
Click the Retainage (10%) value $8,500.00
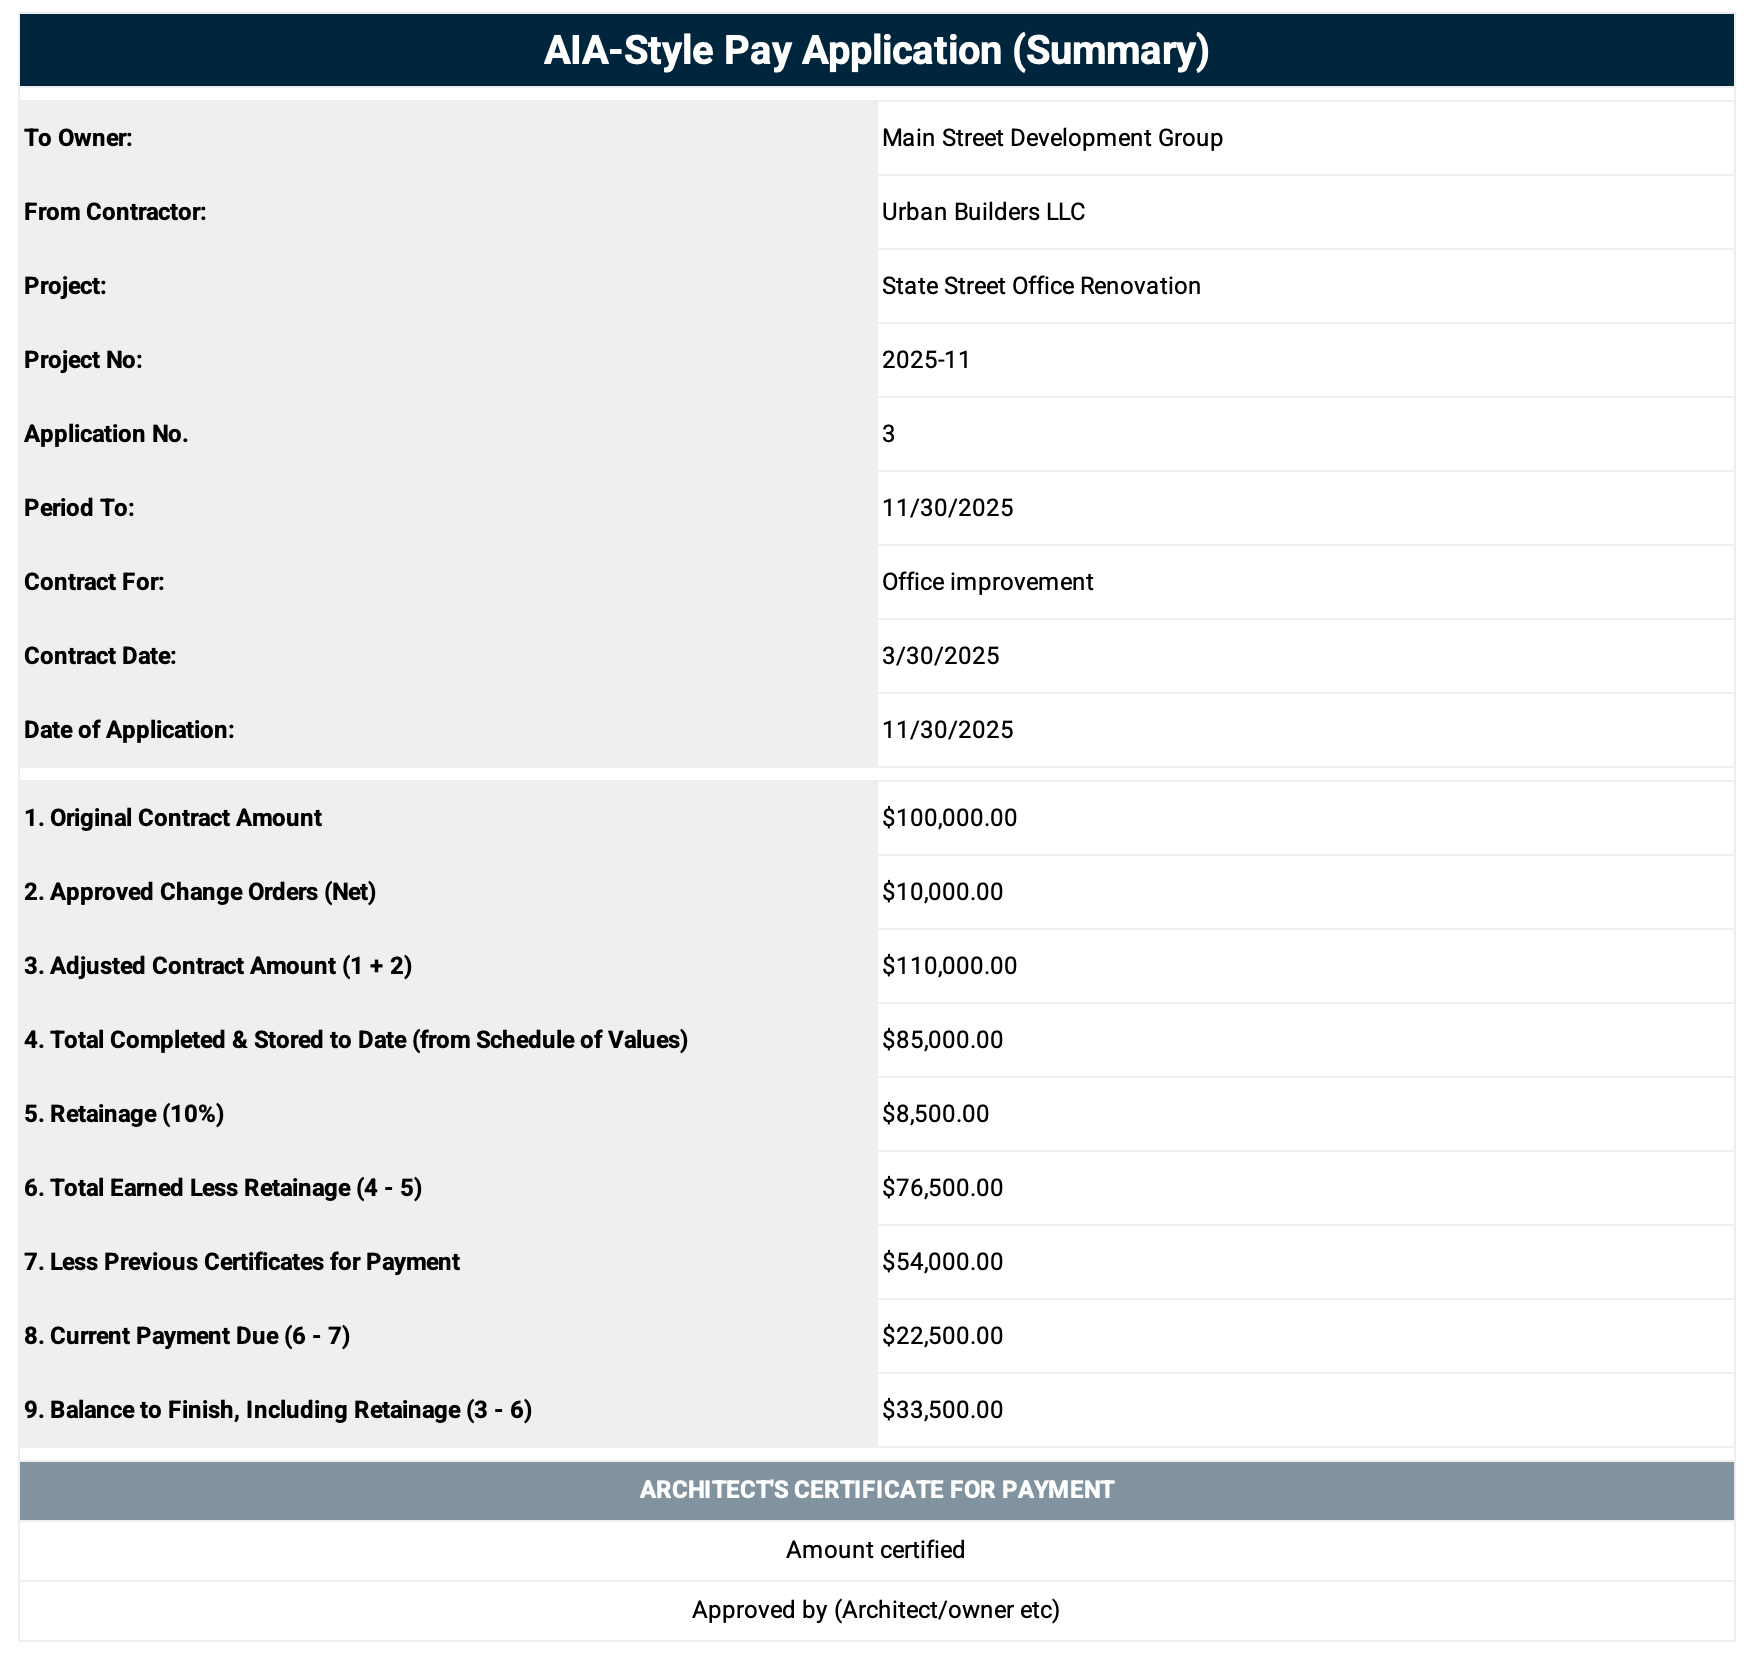tap(934, 1113)
